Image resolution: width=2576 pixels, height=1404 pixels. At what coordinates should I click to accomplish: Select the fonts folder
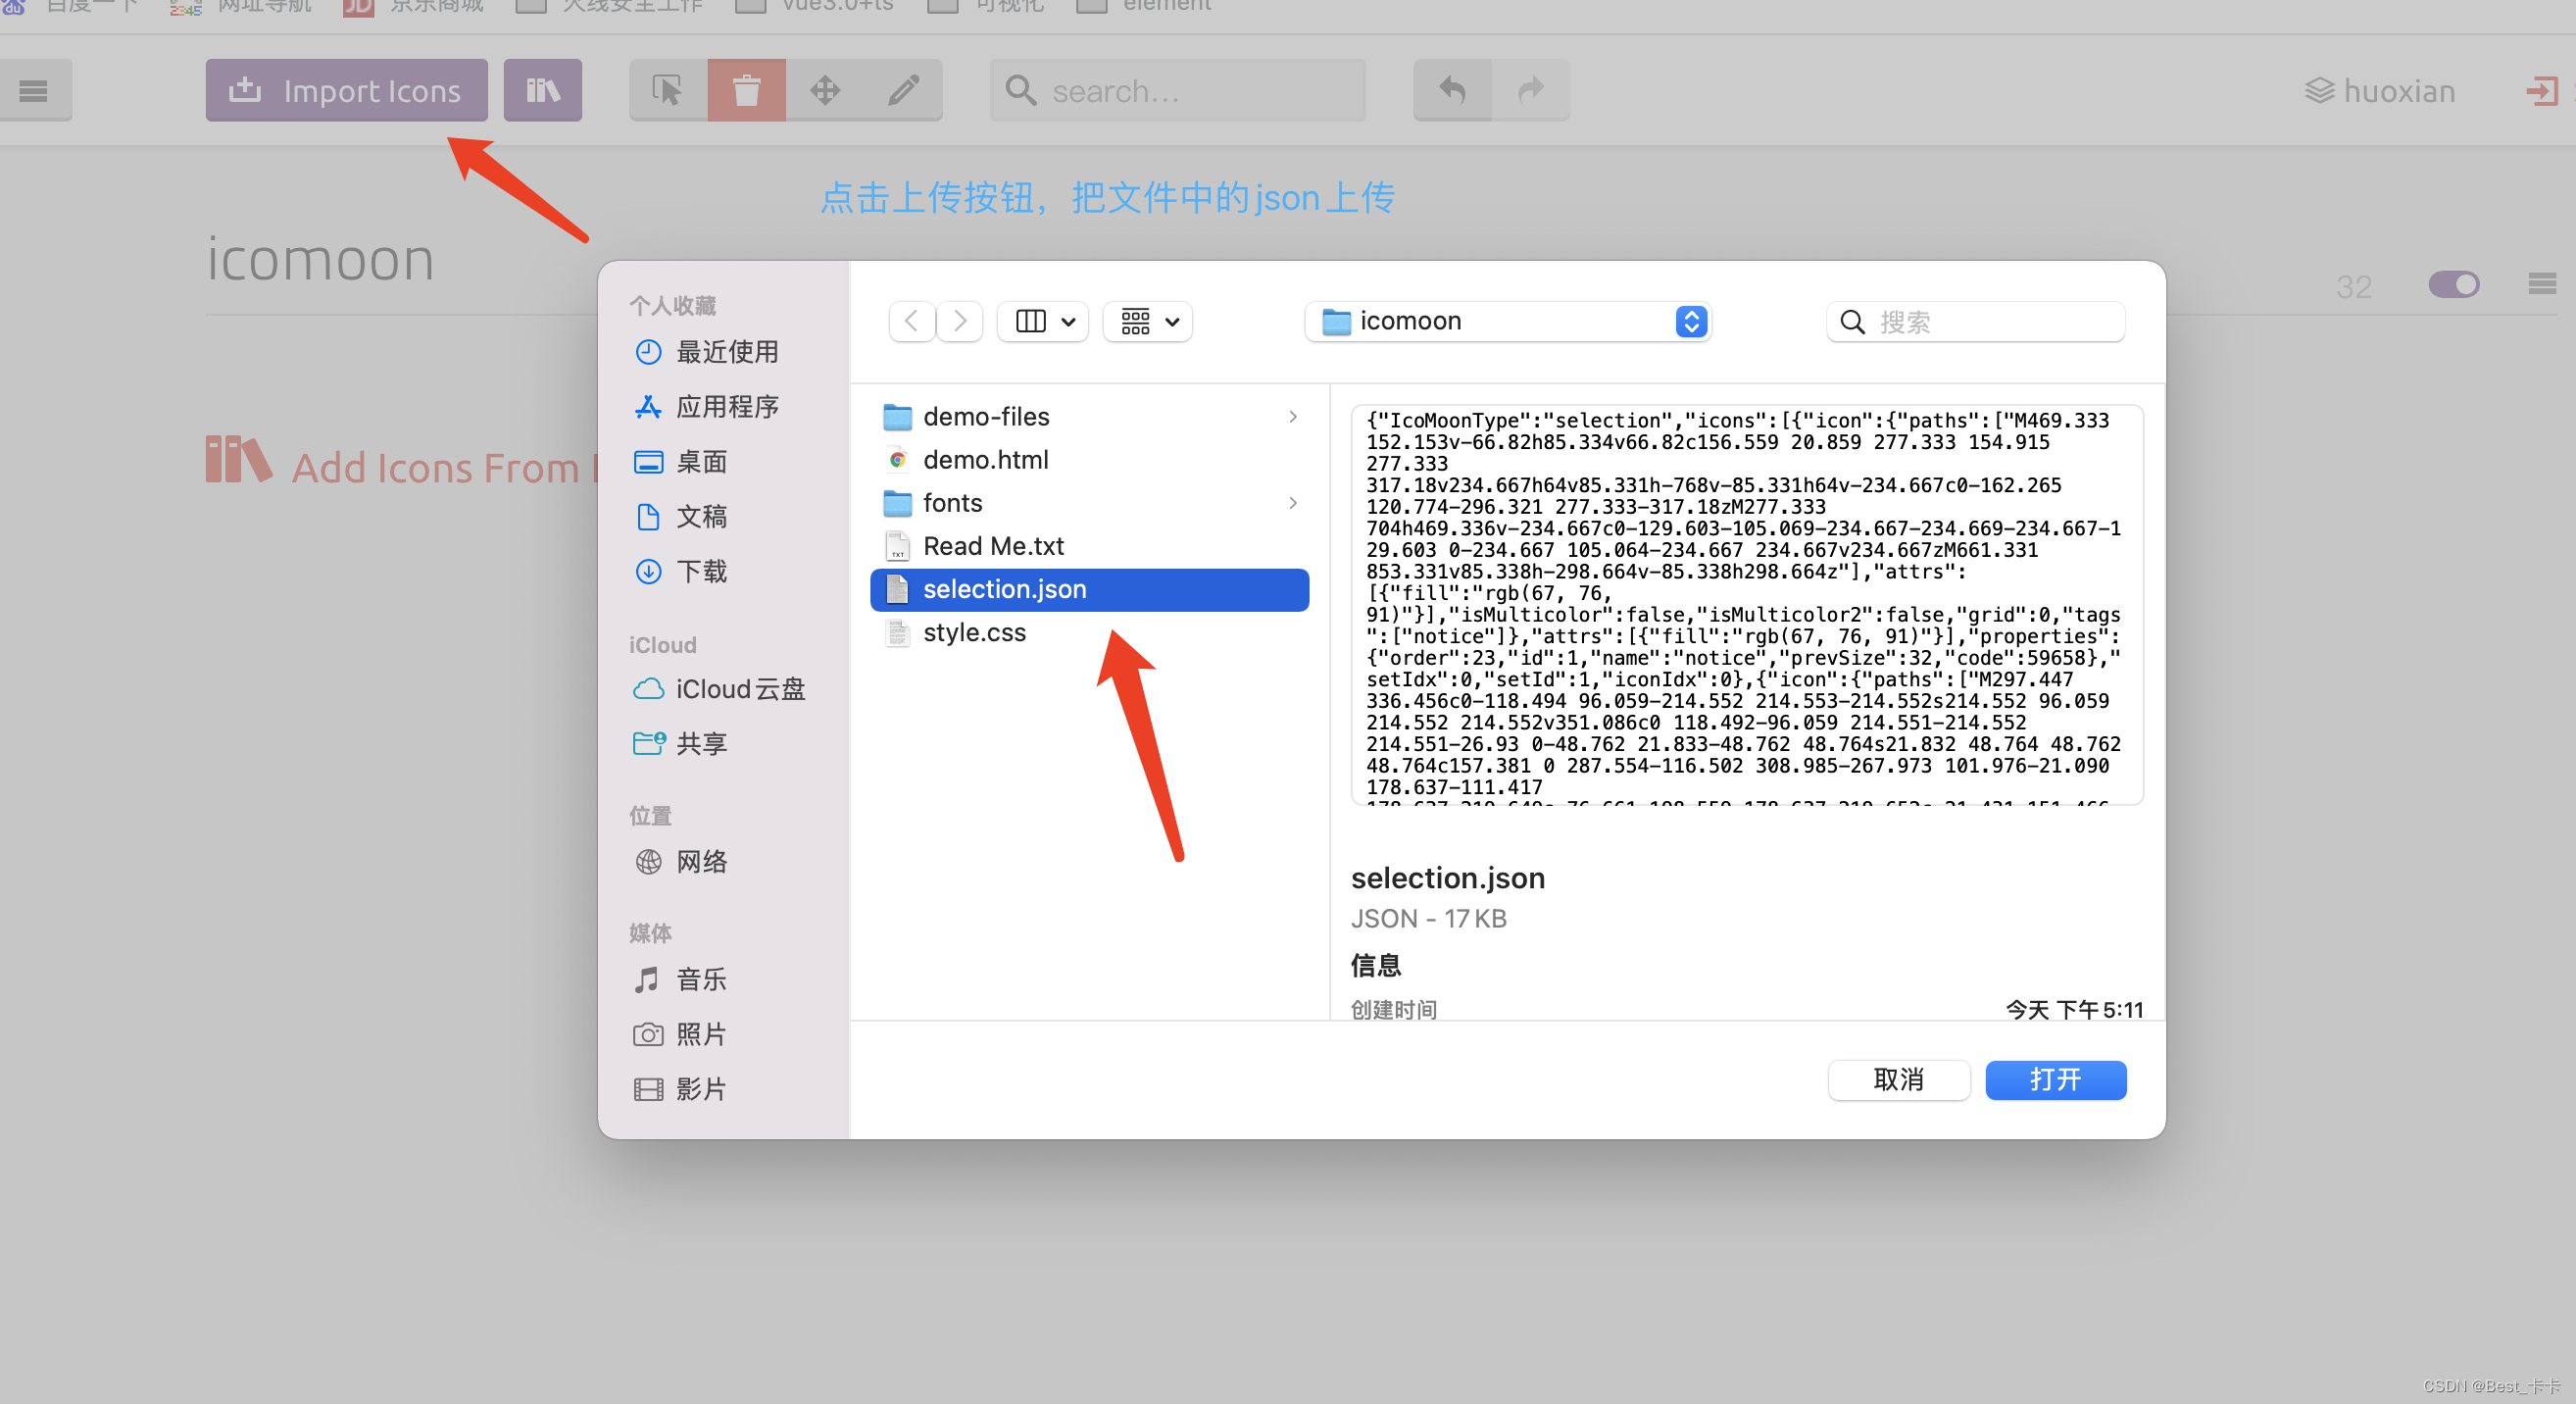pos(1088,503)
